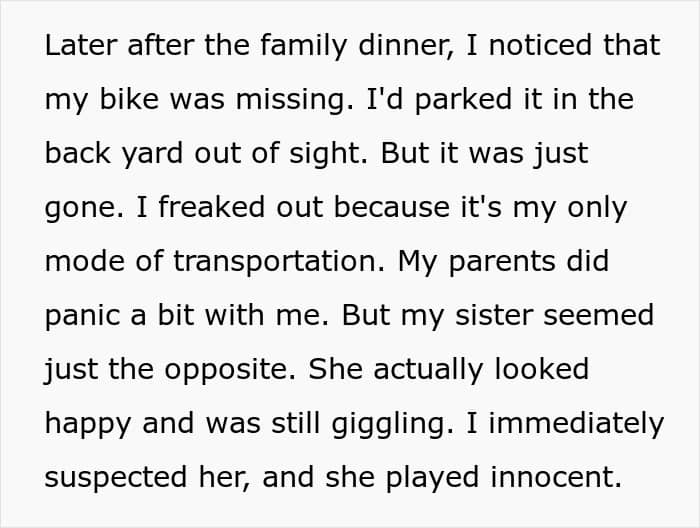Click the word "immediately"
700x528 pixels.
point(576,425)
